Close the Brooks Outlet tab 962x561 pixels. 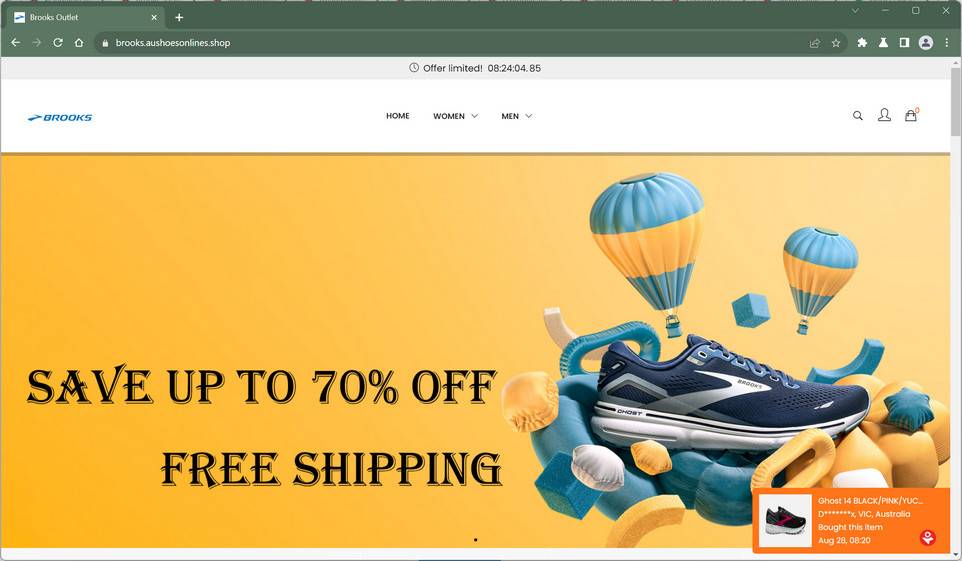pyautogui.click(x=154, y=17)
